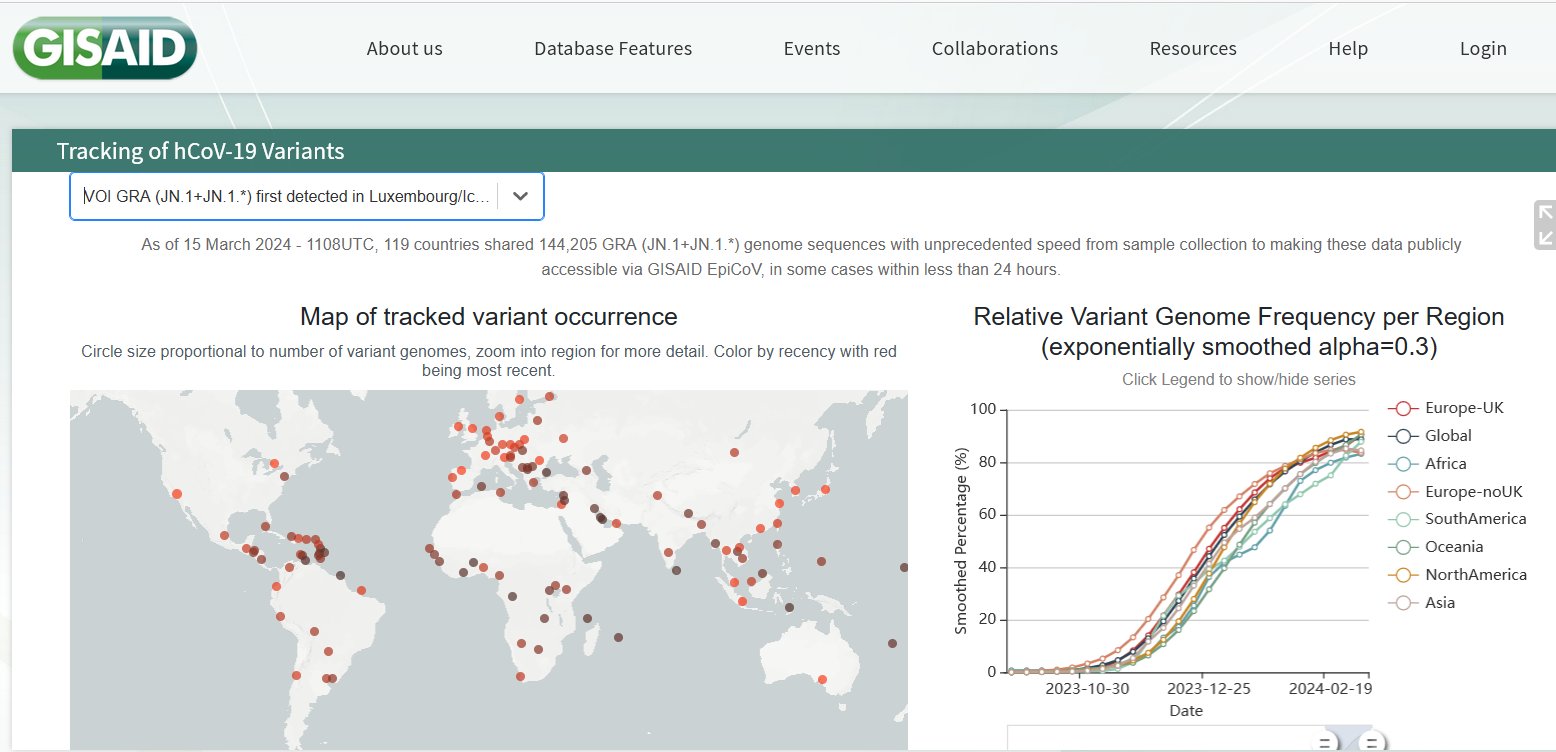Hide the Global series in chart legend
Viewport: 1556px width, 752px height.
click(x=1448, y=436)
